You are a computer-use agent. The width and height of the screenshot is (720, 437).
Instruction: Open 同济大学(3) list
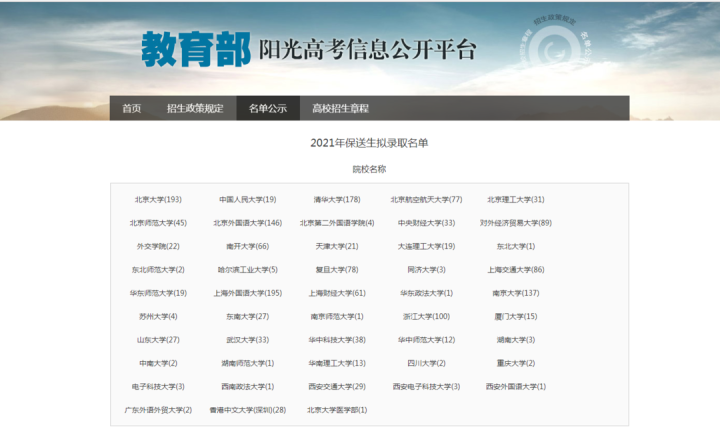(426, 269)
